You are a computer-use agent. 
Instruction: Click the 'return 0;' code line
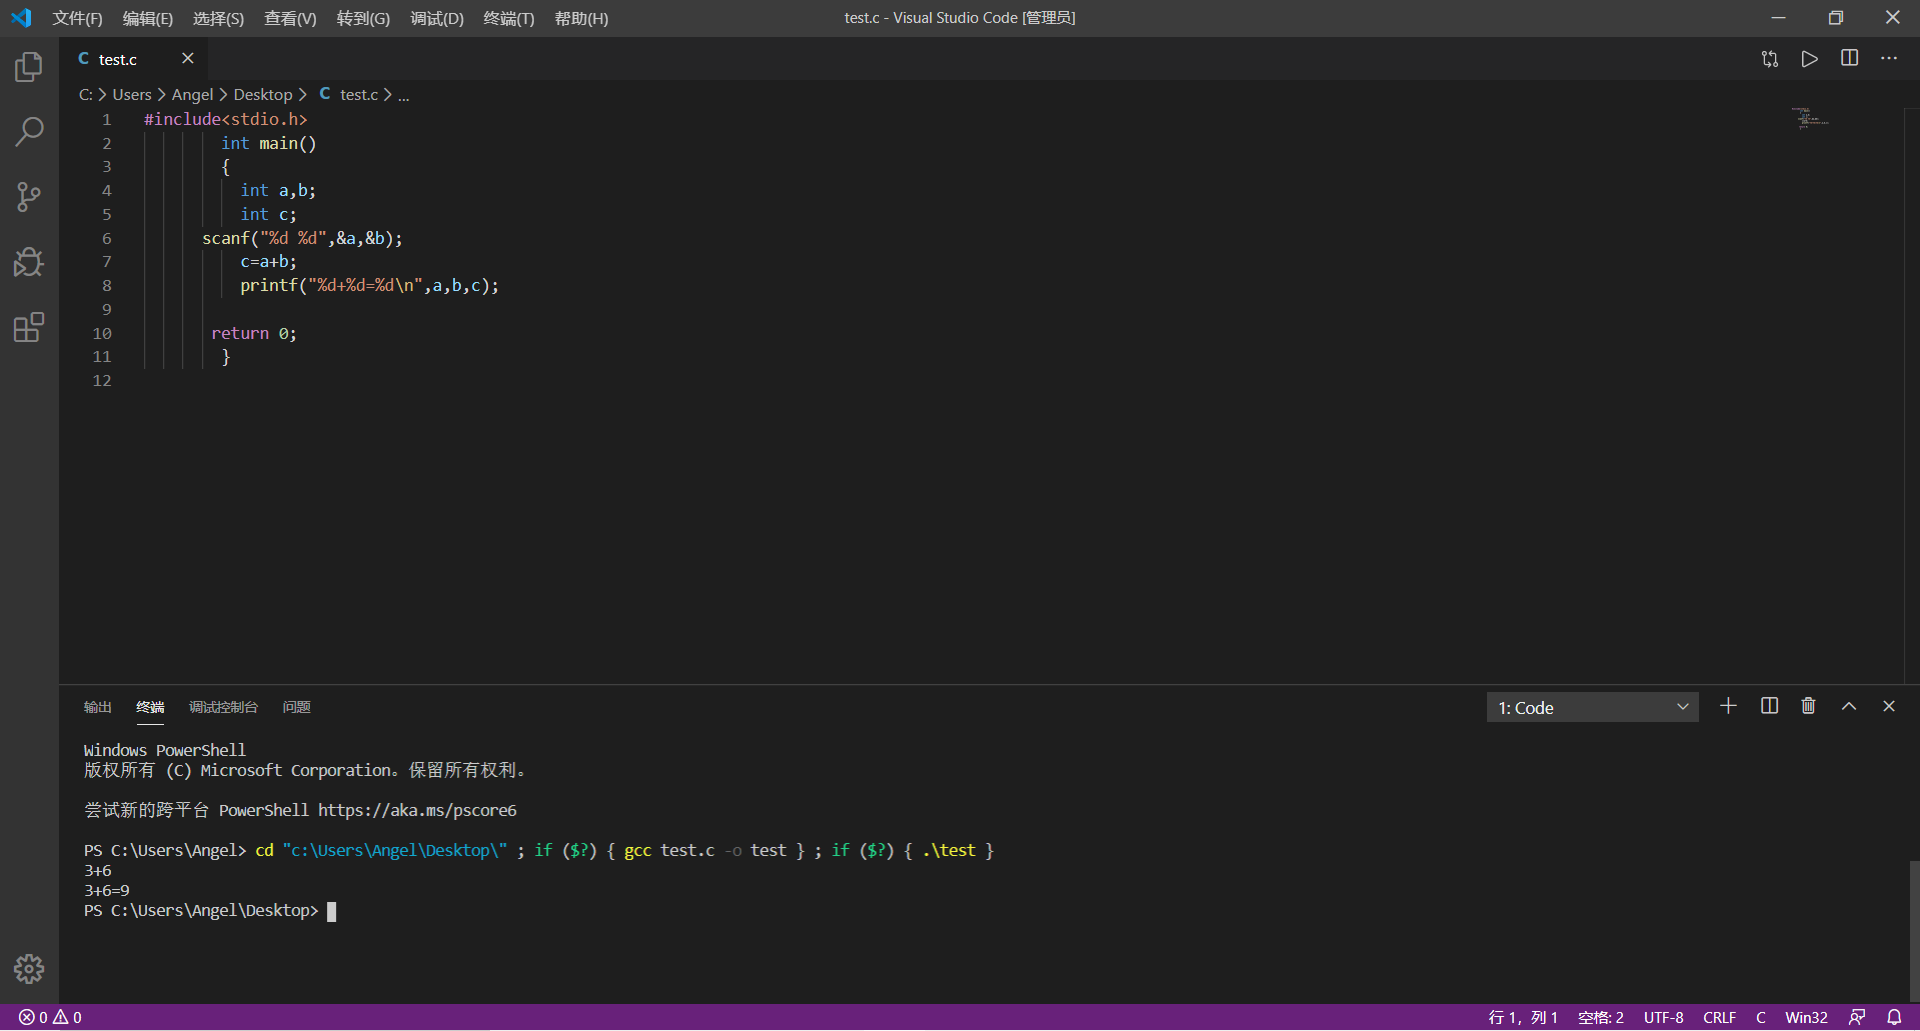[x=254, y=333]
